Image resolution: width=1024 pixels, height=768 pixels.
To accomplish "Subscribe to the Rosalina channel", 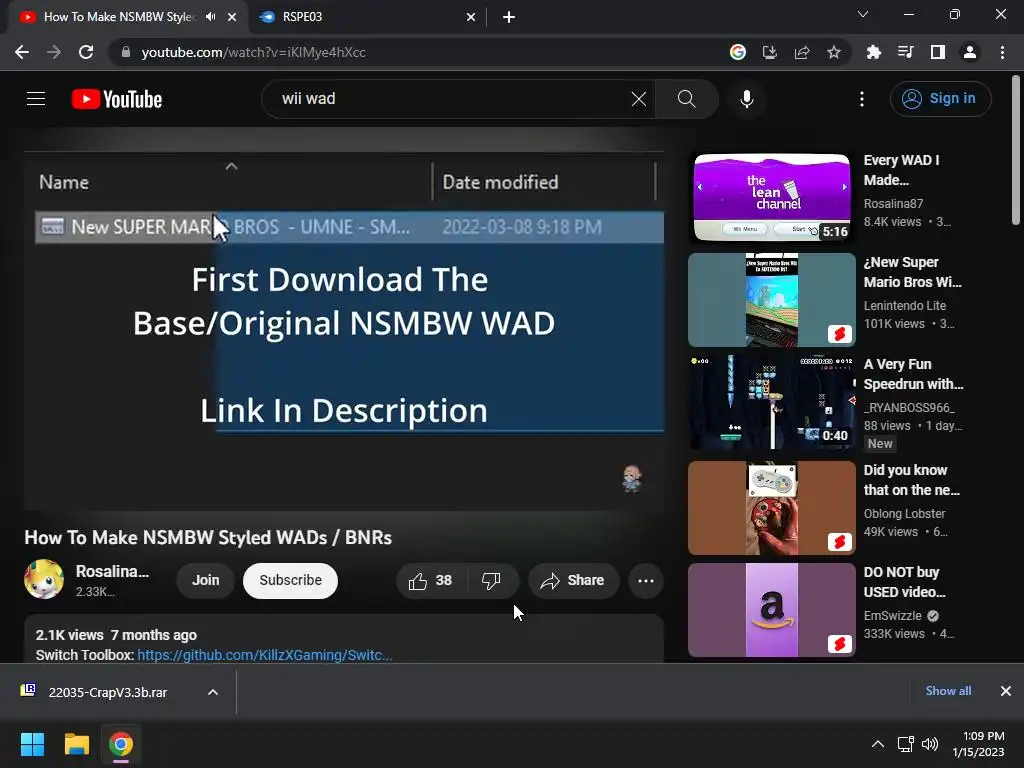I will (291, 581).
